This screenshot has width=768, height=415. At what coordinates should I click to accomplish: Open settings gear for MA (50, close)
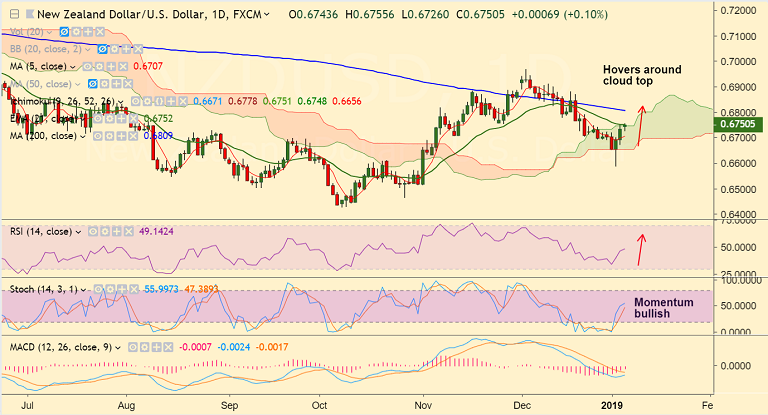point(104,84)
